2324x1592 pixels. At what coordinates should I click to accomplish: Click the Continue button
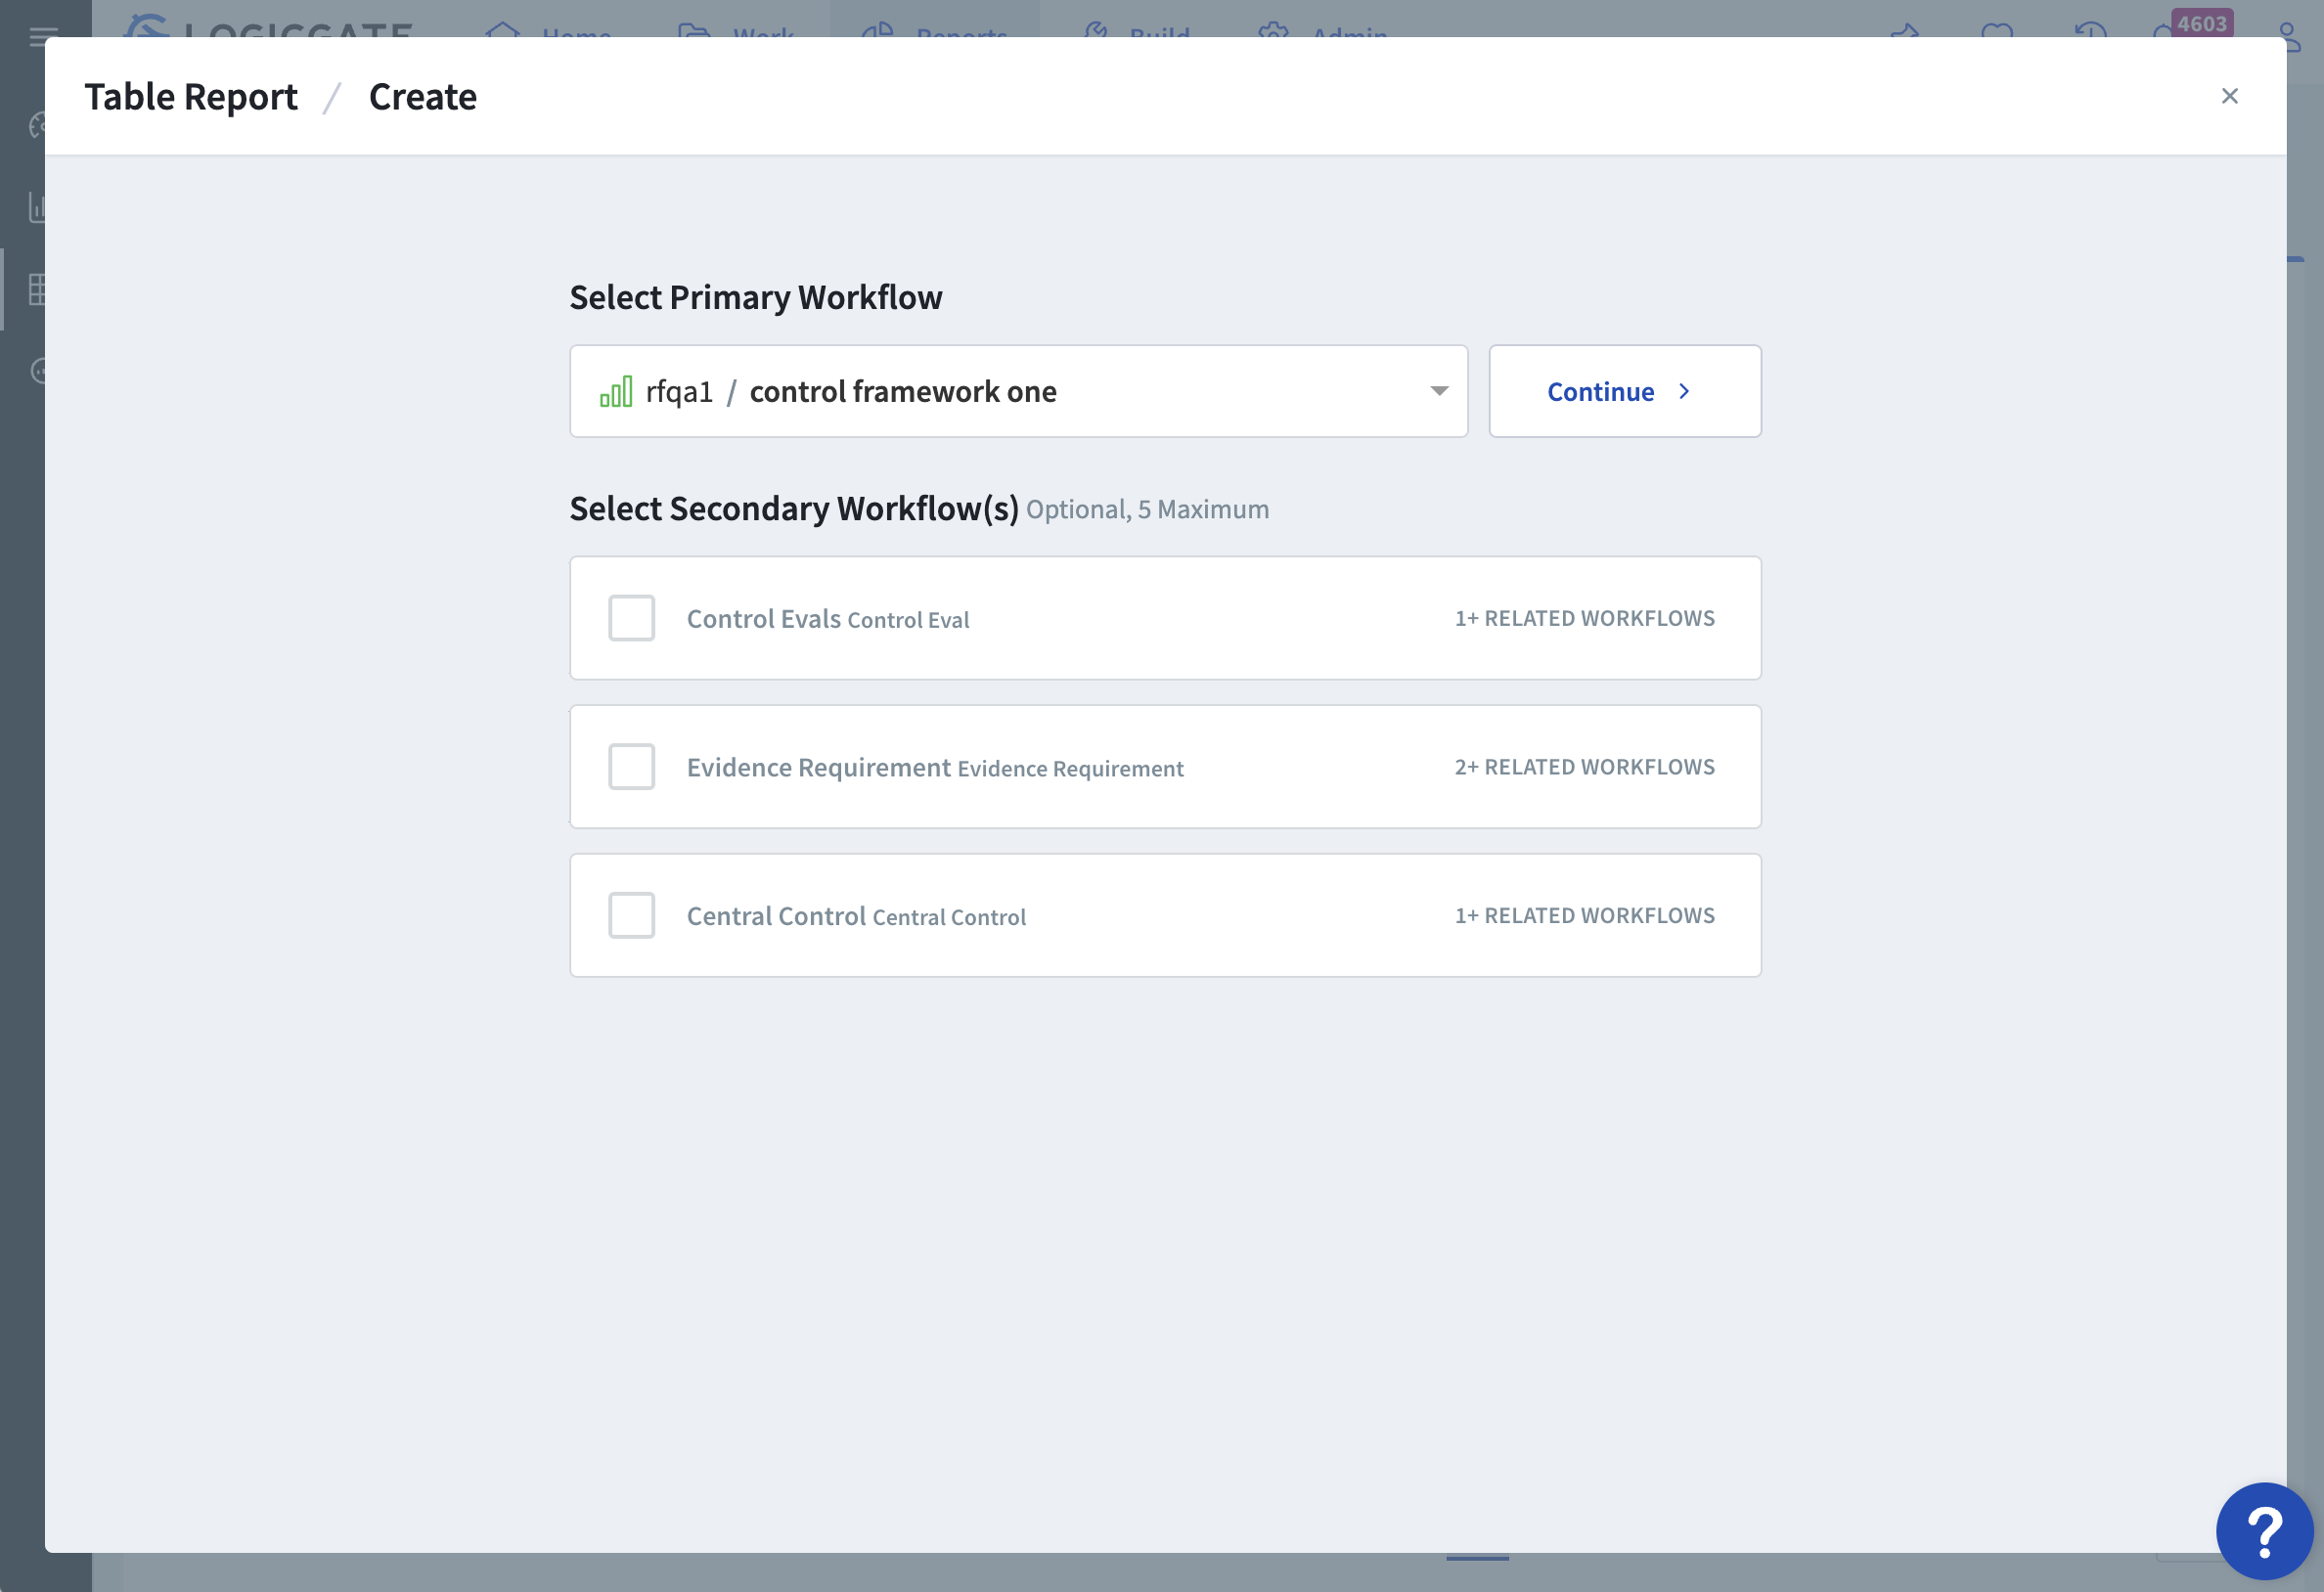click(x=1624, y=391)
